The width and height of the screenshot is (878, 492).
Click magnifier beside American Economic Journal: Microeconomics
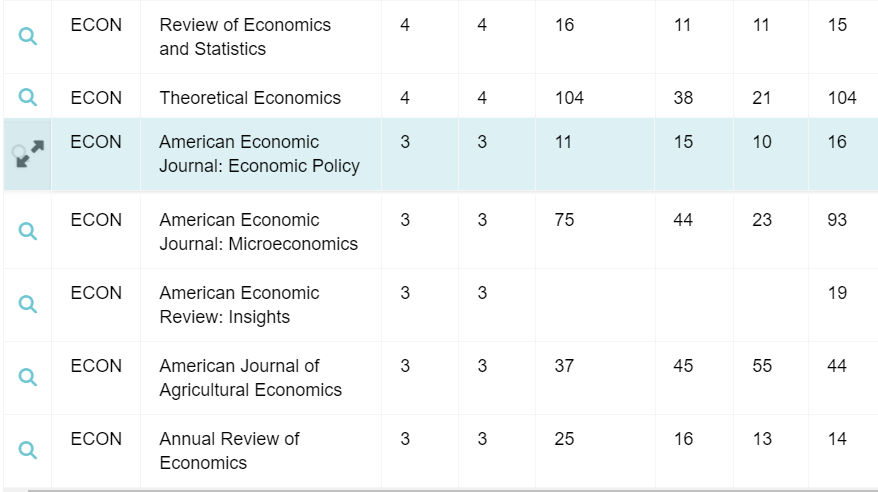(x=28, y=231)
